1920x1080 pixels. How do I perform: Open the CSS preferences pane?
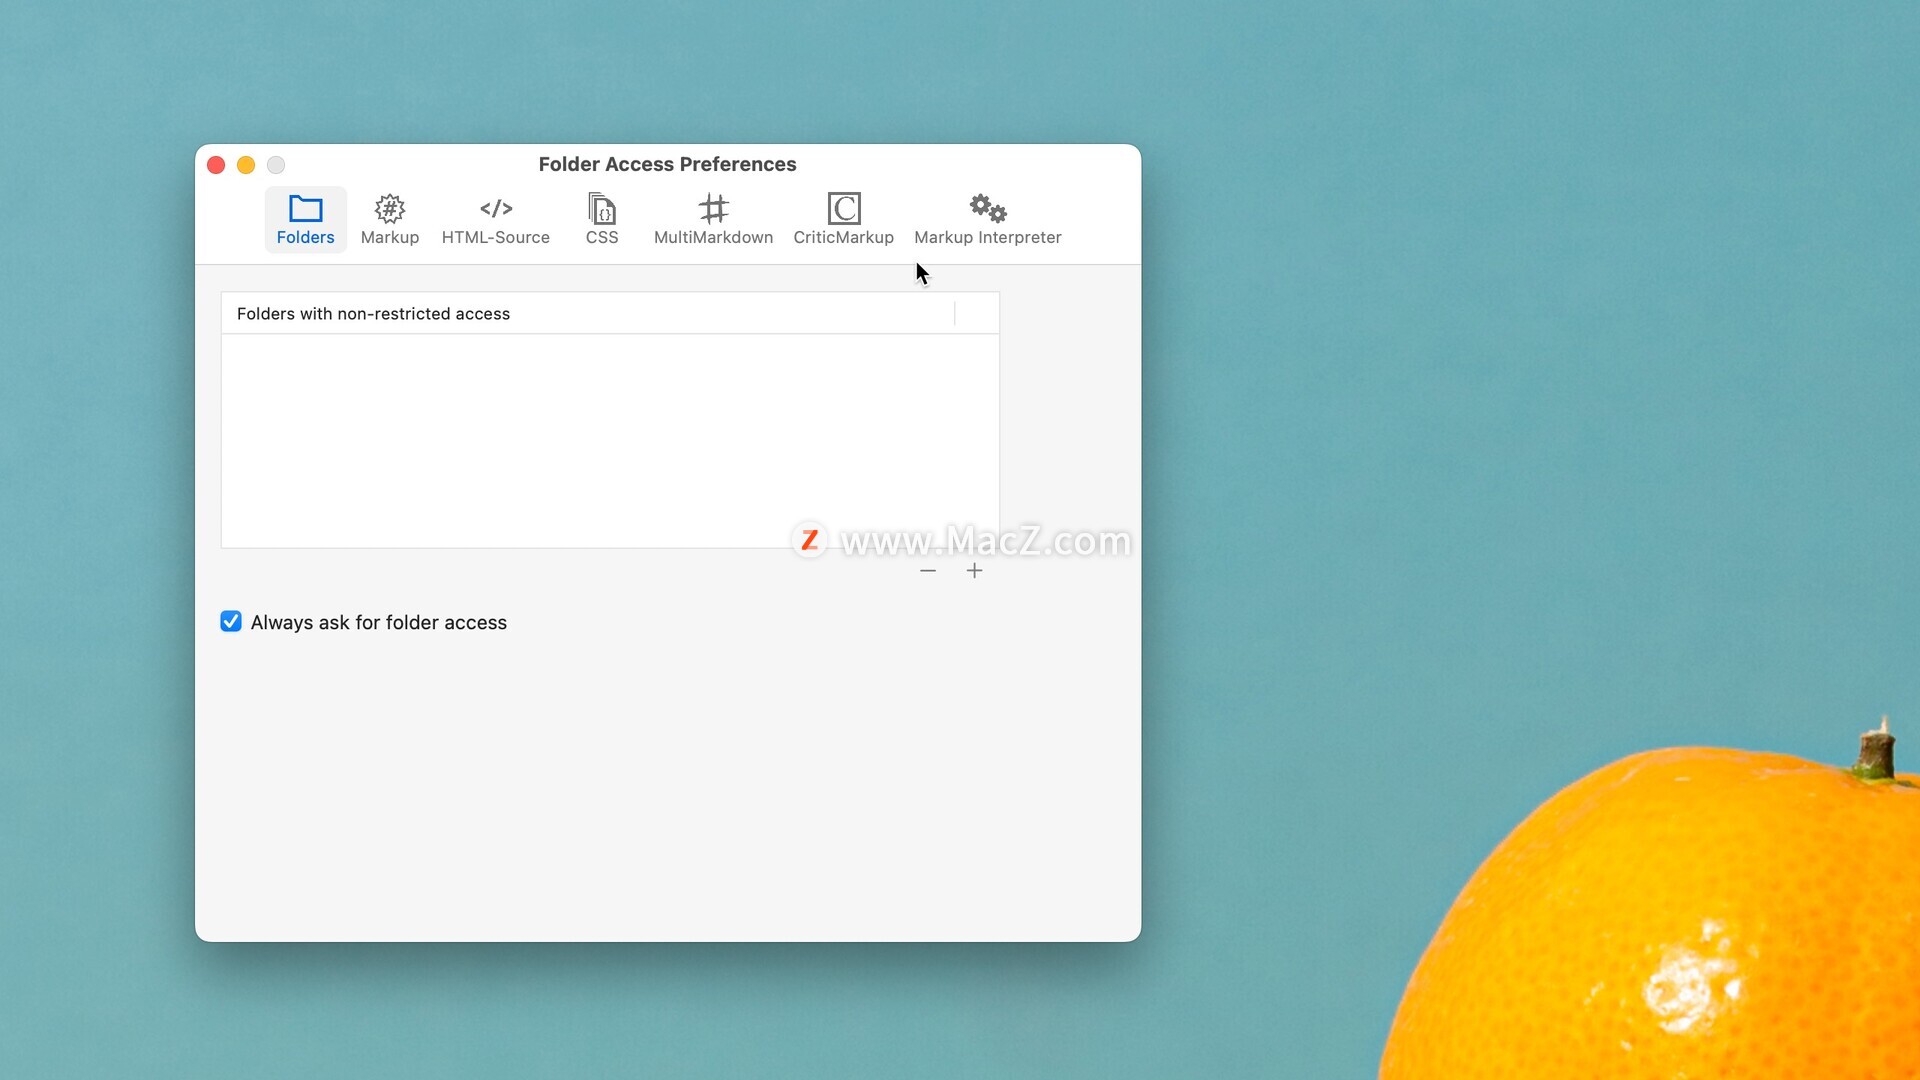tap(602, 219)
